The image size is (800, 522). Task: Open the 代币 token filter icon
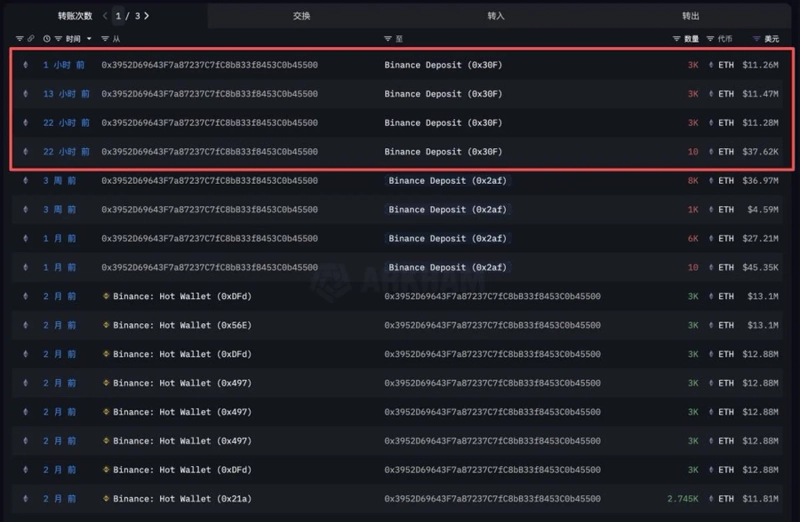(x=711, y=39)
